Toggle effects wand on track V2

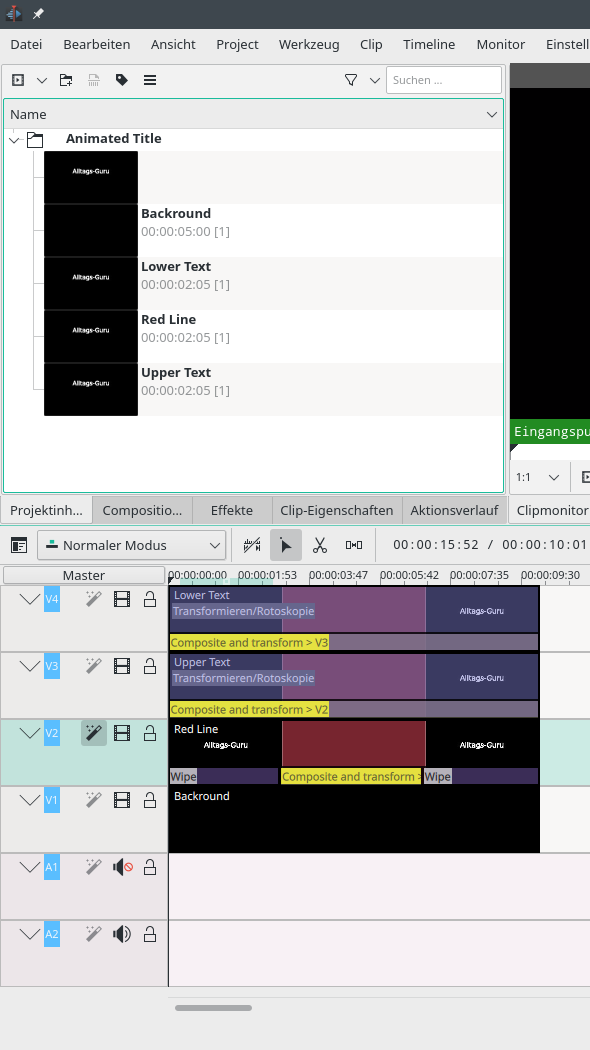[94, 733]
